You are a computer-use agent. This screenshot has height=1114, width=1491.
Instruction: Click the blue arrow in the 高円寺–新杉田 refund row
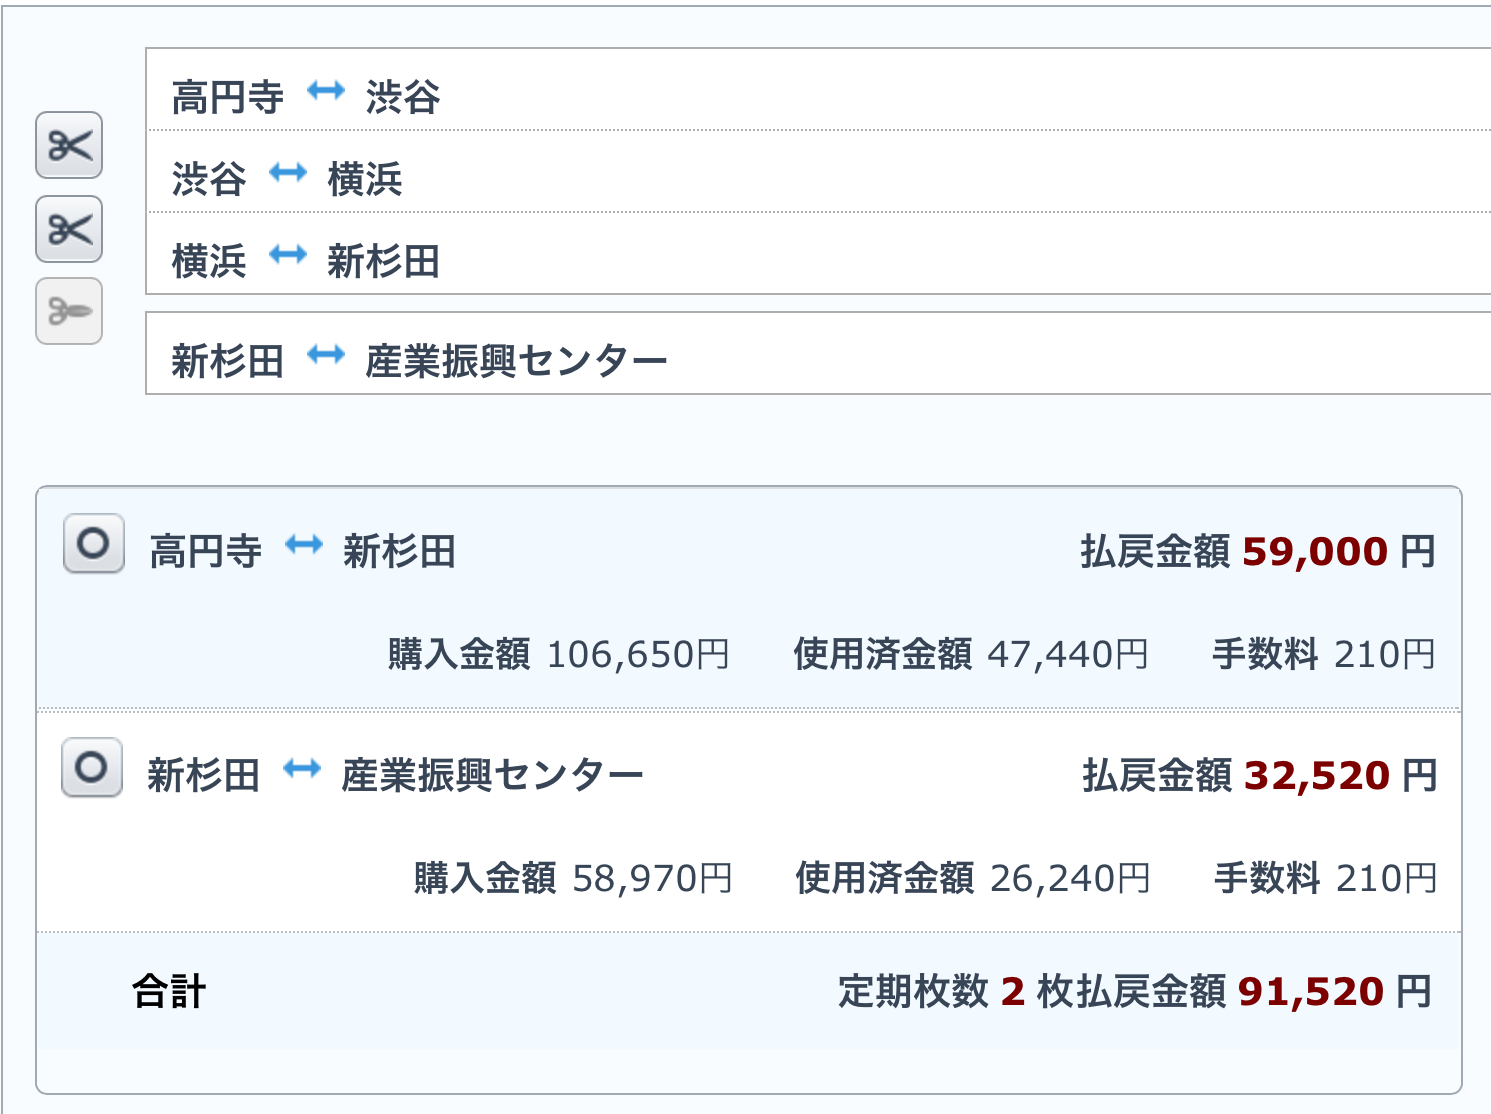(x=303, y=545)
